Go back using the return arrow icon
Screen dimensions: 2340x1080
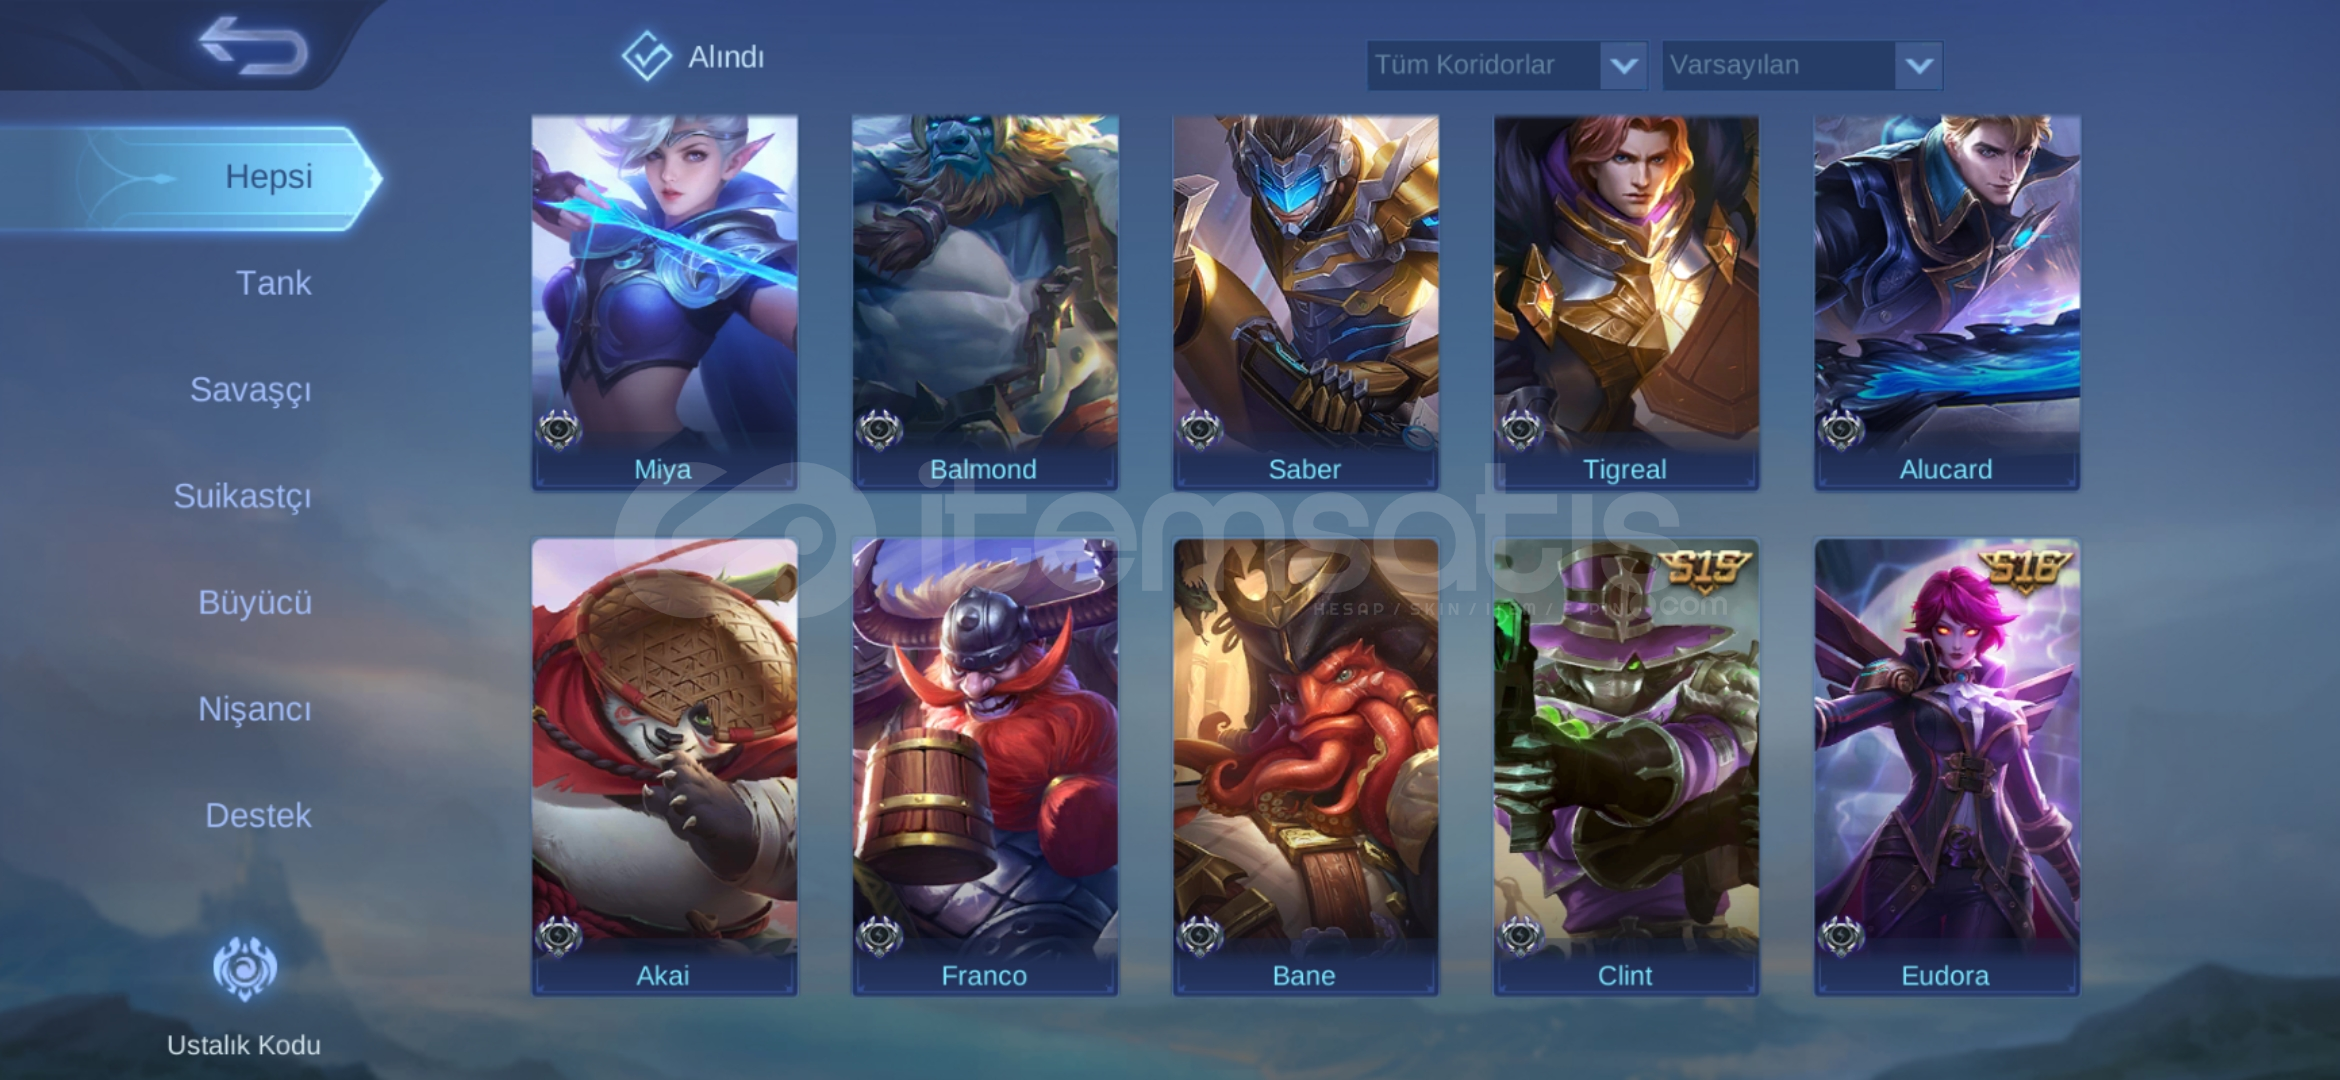click(253, 46)
